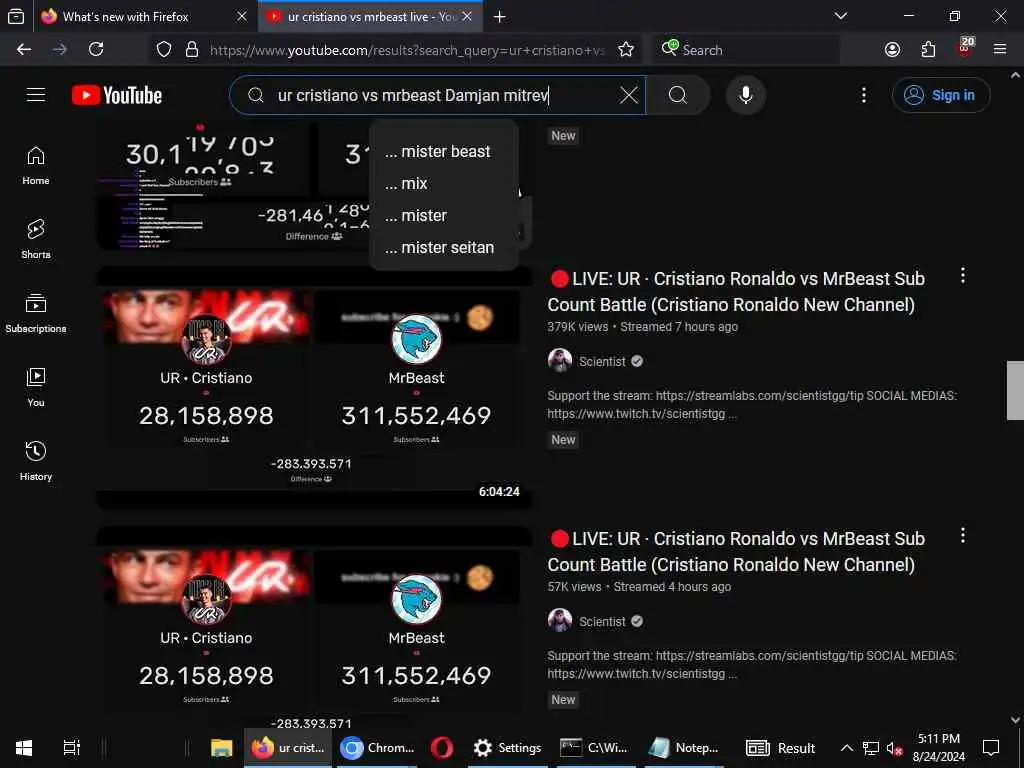Open the extension with badge 20
Viewport: 1024px width, 768px height.
tap(965, 48)
